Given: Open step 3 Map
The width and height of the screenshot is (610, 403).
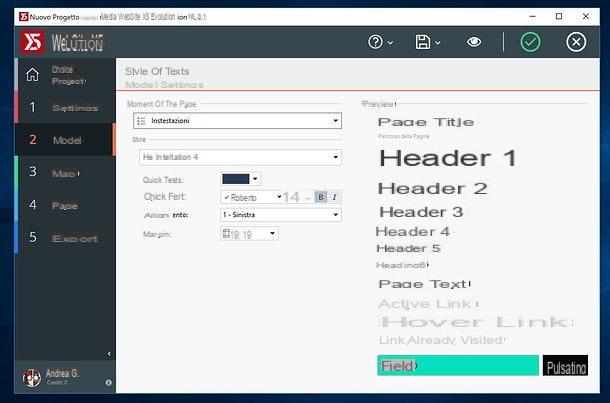Looking at the screenshot, I should pyautogui.click(x=65, y=172).
